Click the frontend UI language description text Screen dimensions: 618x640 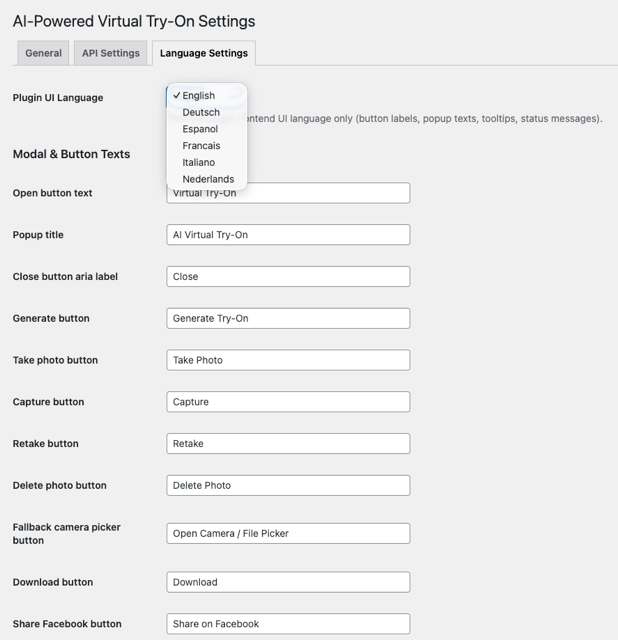[425, 119]
